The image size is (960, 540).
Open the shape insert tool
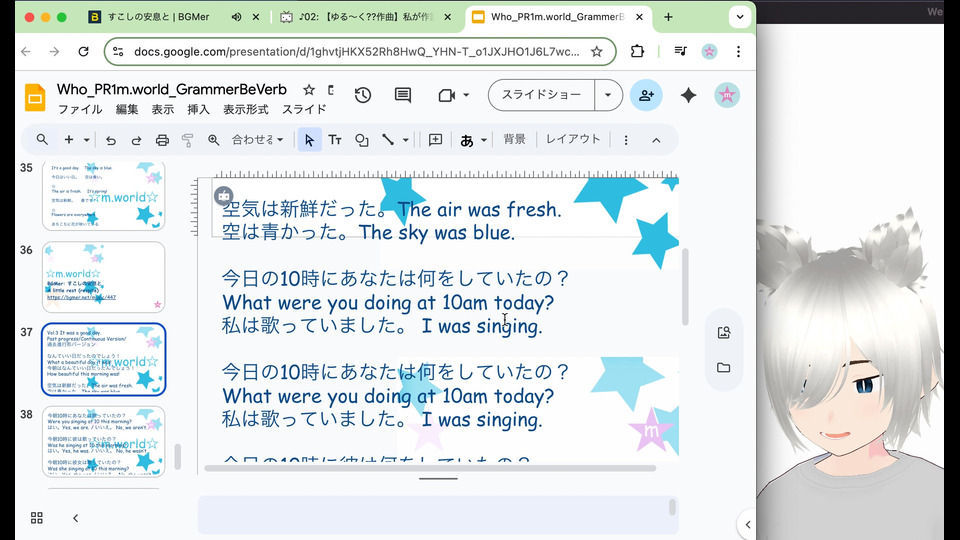(362, 140)
